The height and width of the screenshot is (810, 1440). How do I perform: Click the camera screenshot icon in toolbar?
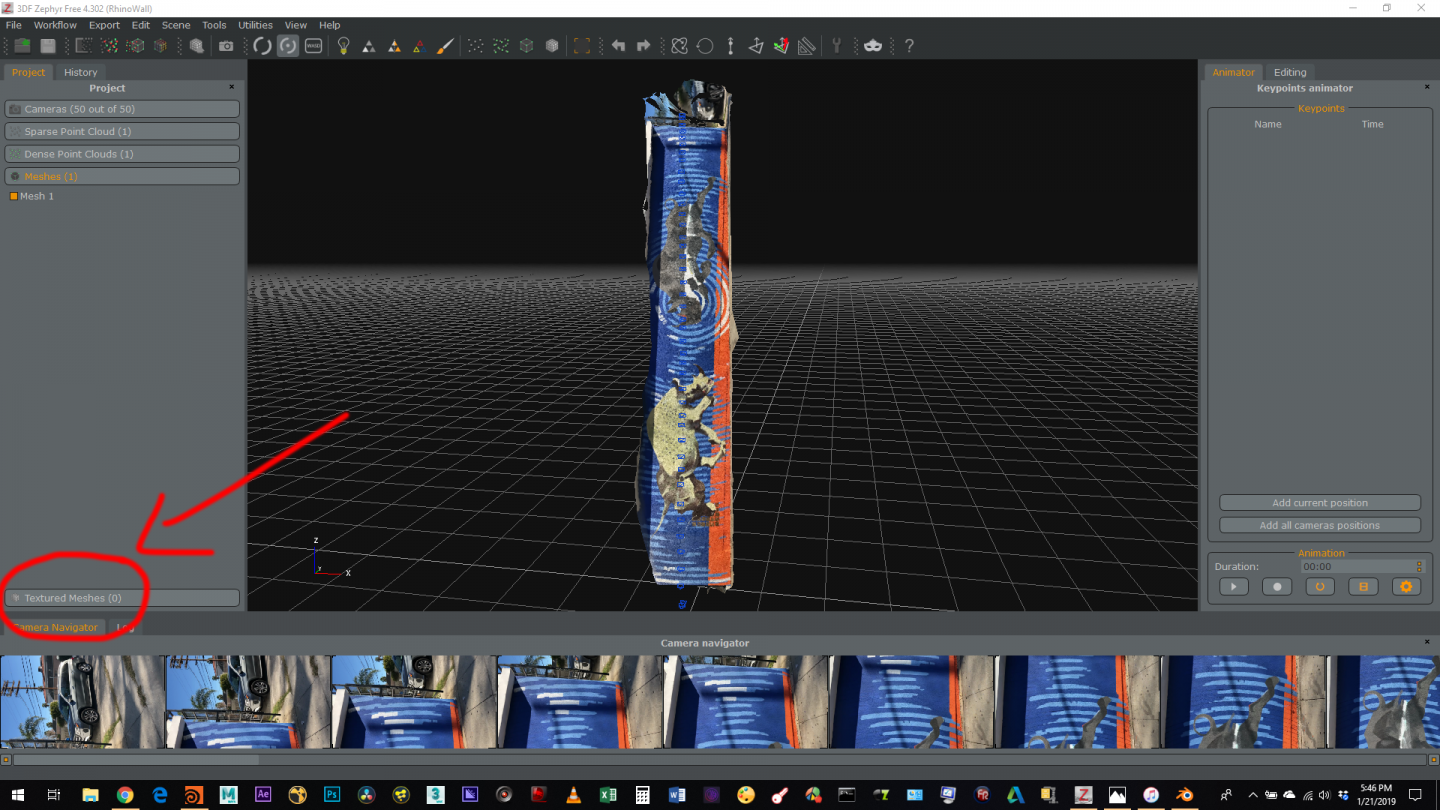pos(226,46)
